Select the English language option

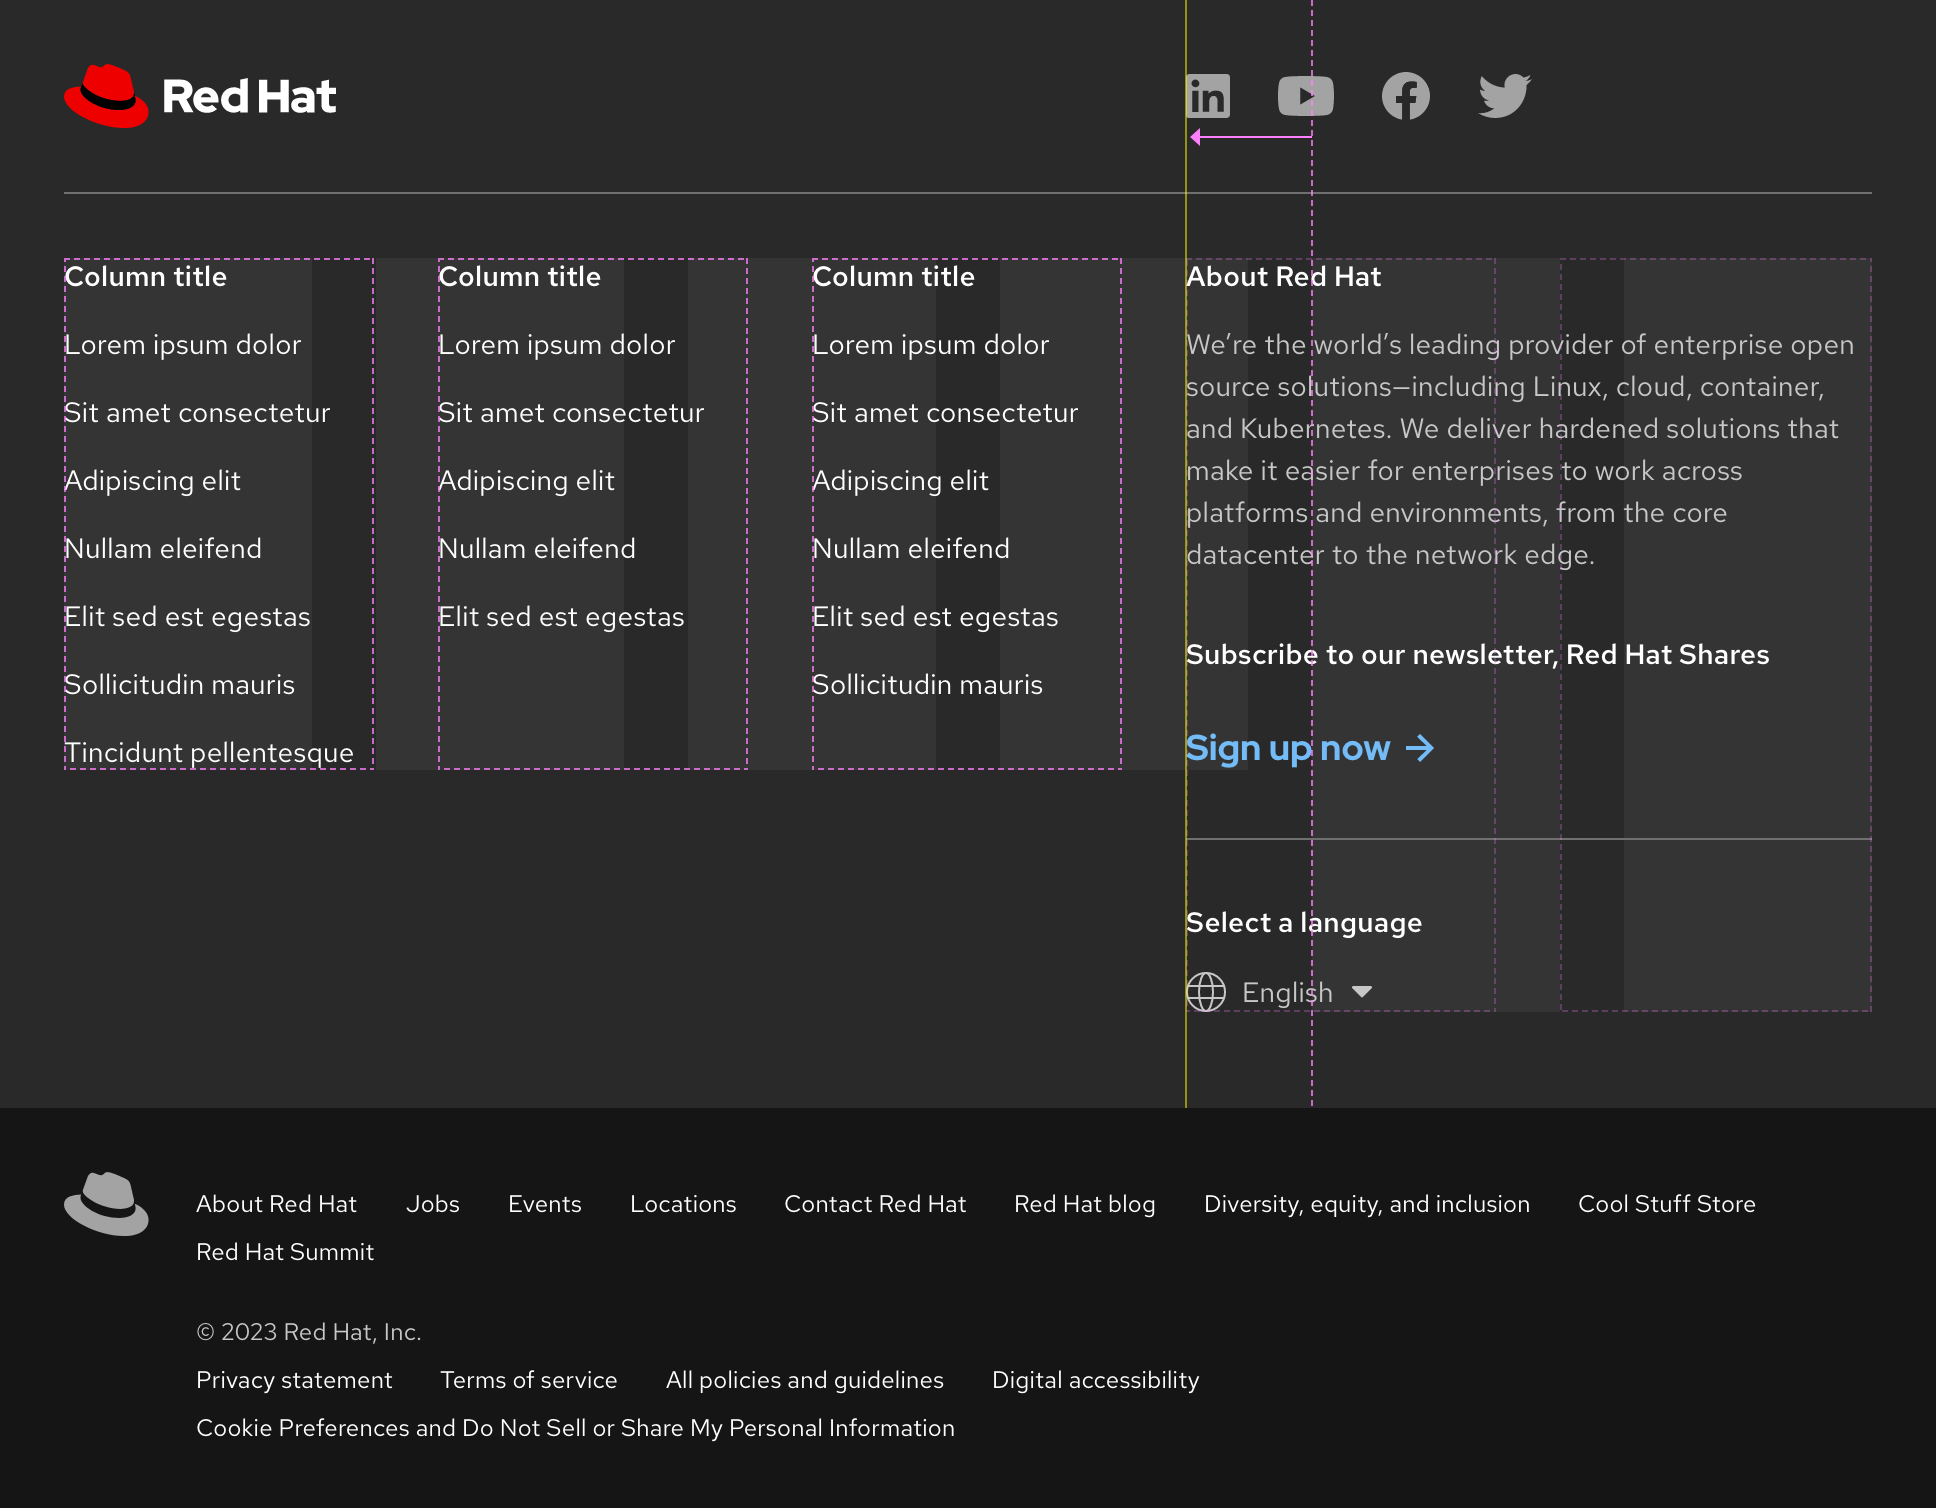coord(1287,991)
